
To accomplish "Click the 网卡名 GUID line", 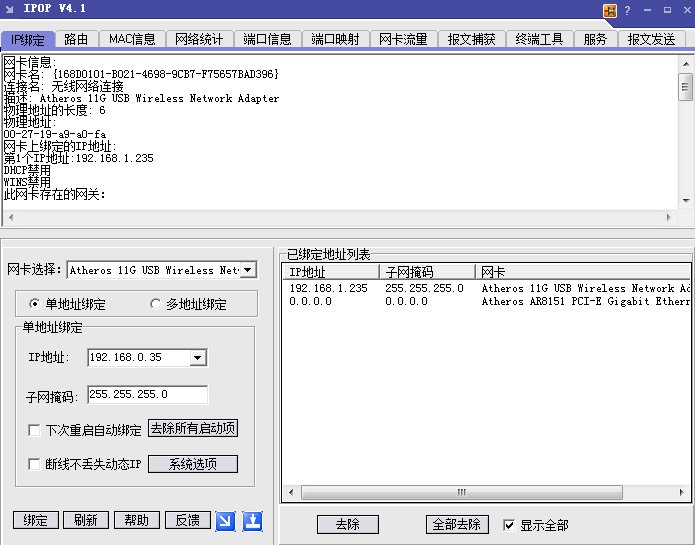I will [141, 74].
